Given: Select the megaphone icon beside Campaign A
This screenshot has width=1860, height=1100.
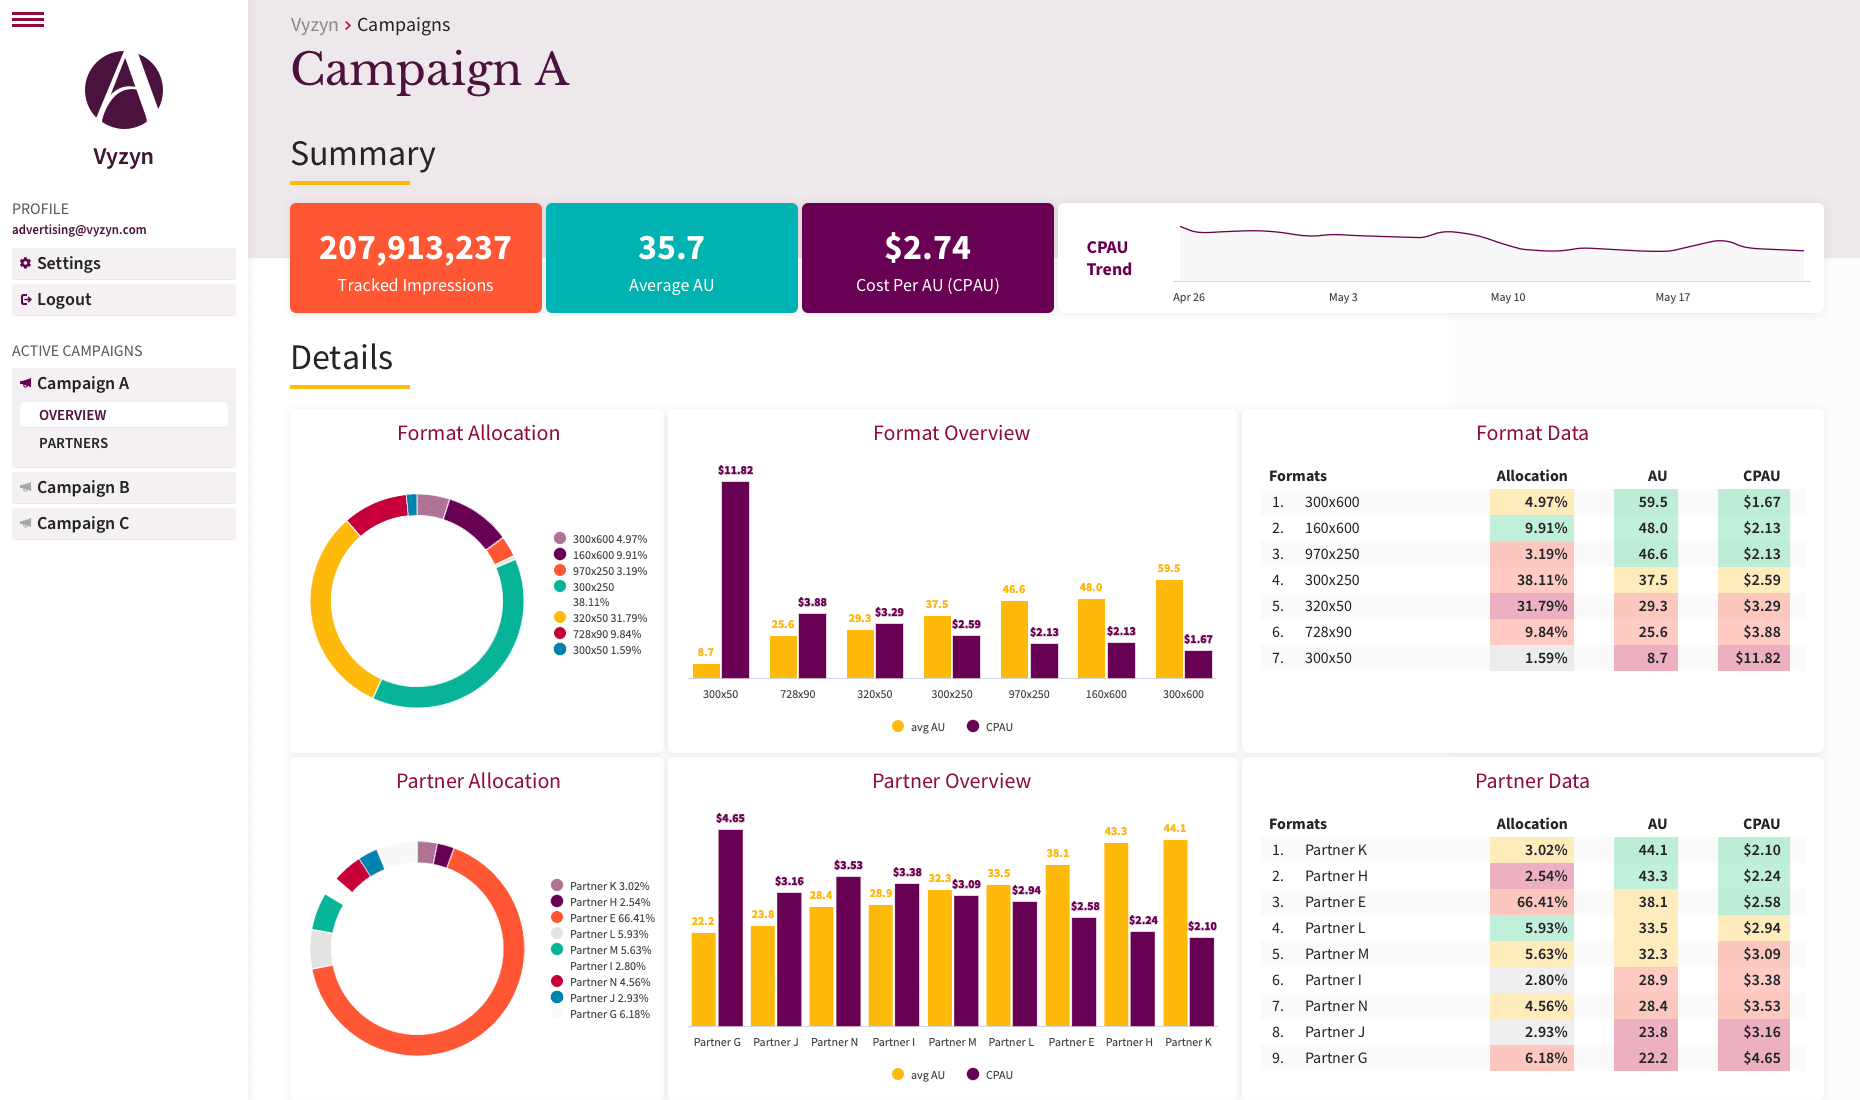Looking at the screenshot, I should pos(25,383).
